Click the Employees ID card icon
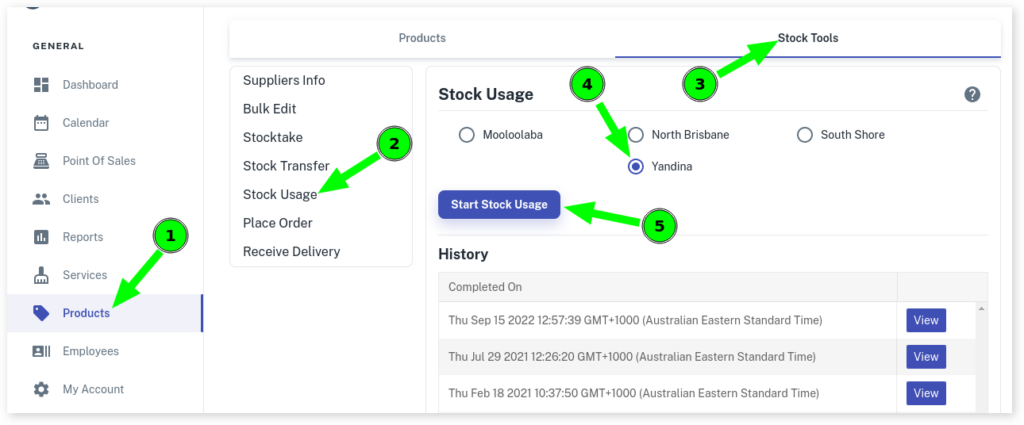This screenshot has height=425, width=1024. pyautogui.click(x=41, y=351)
